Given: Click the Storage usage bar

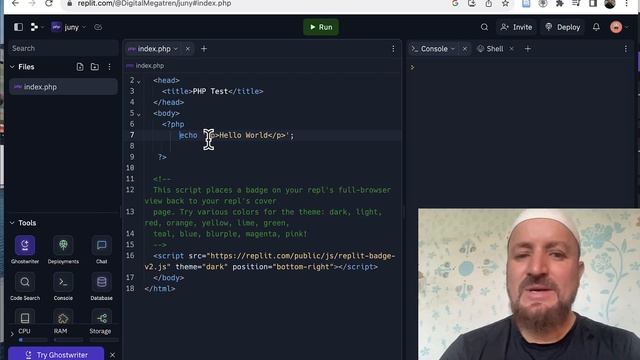Looking at the screenshot, I should [x=104, y=340].
